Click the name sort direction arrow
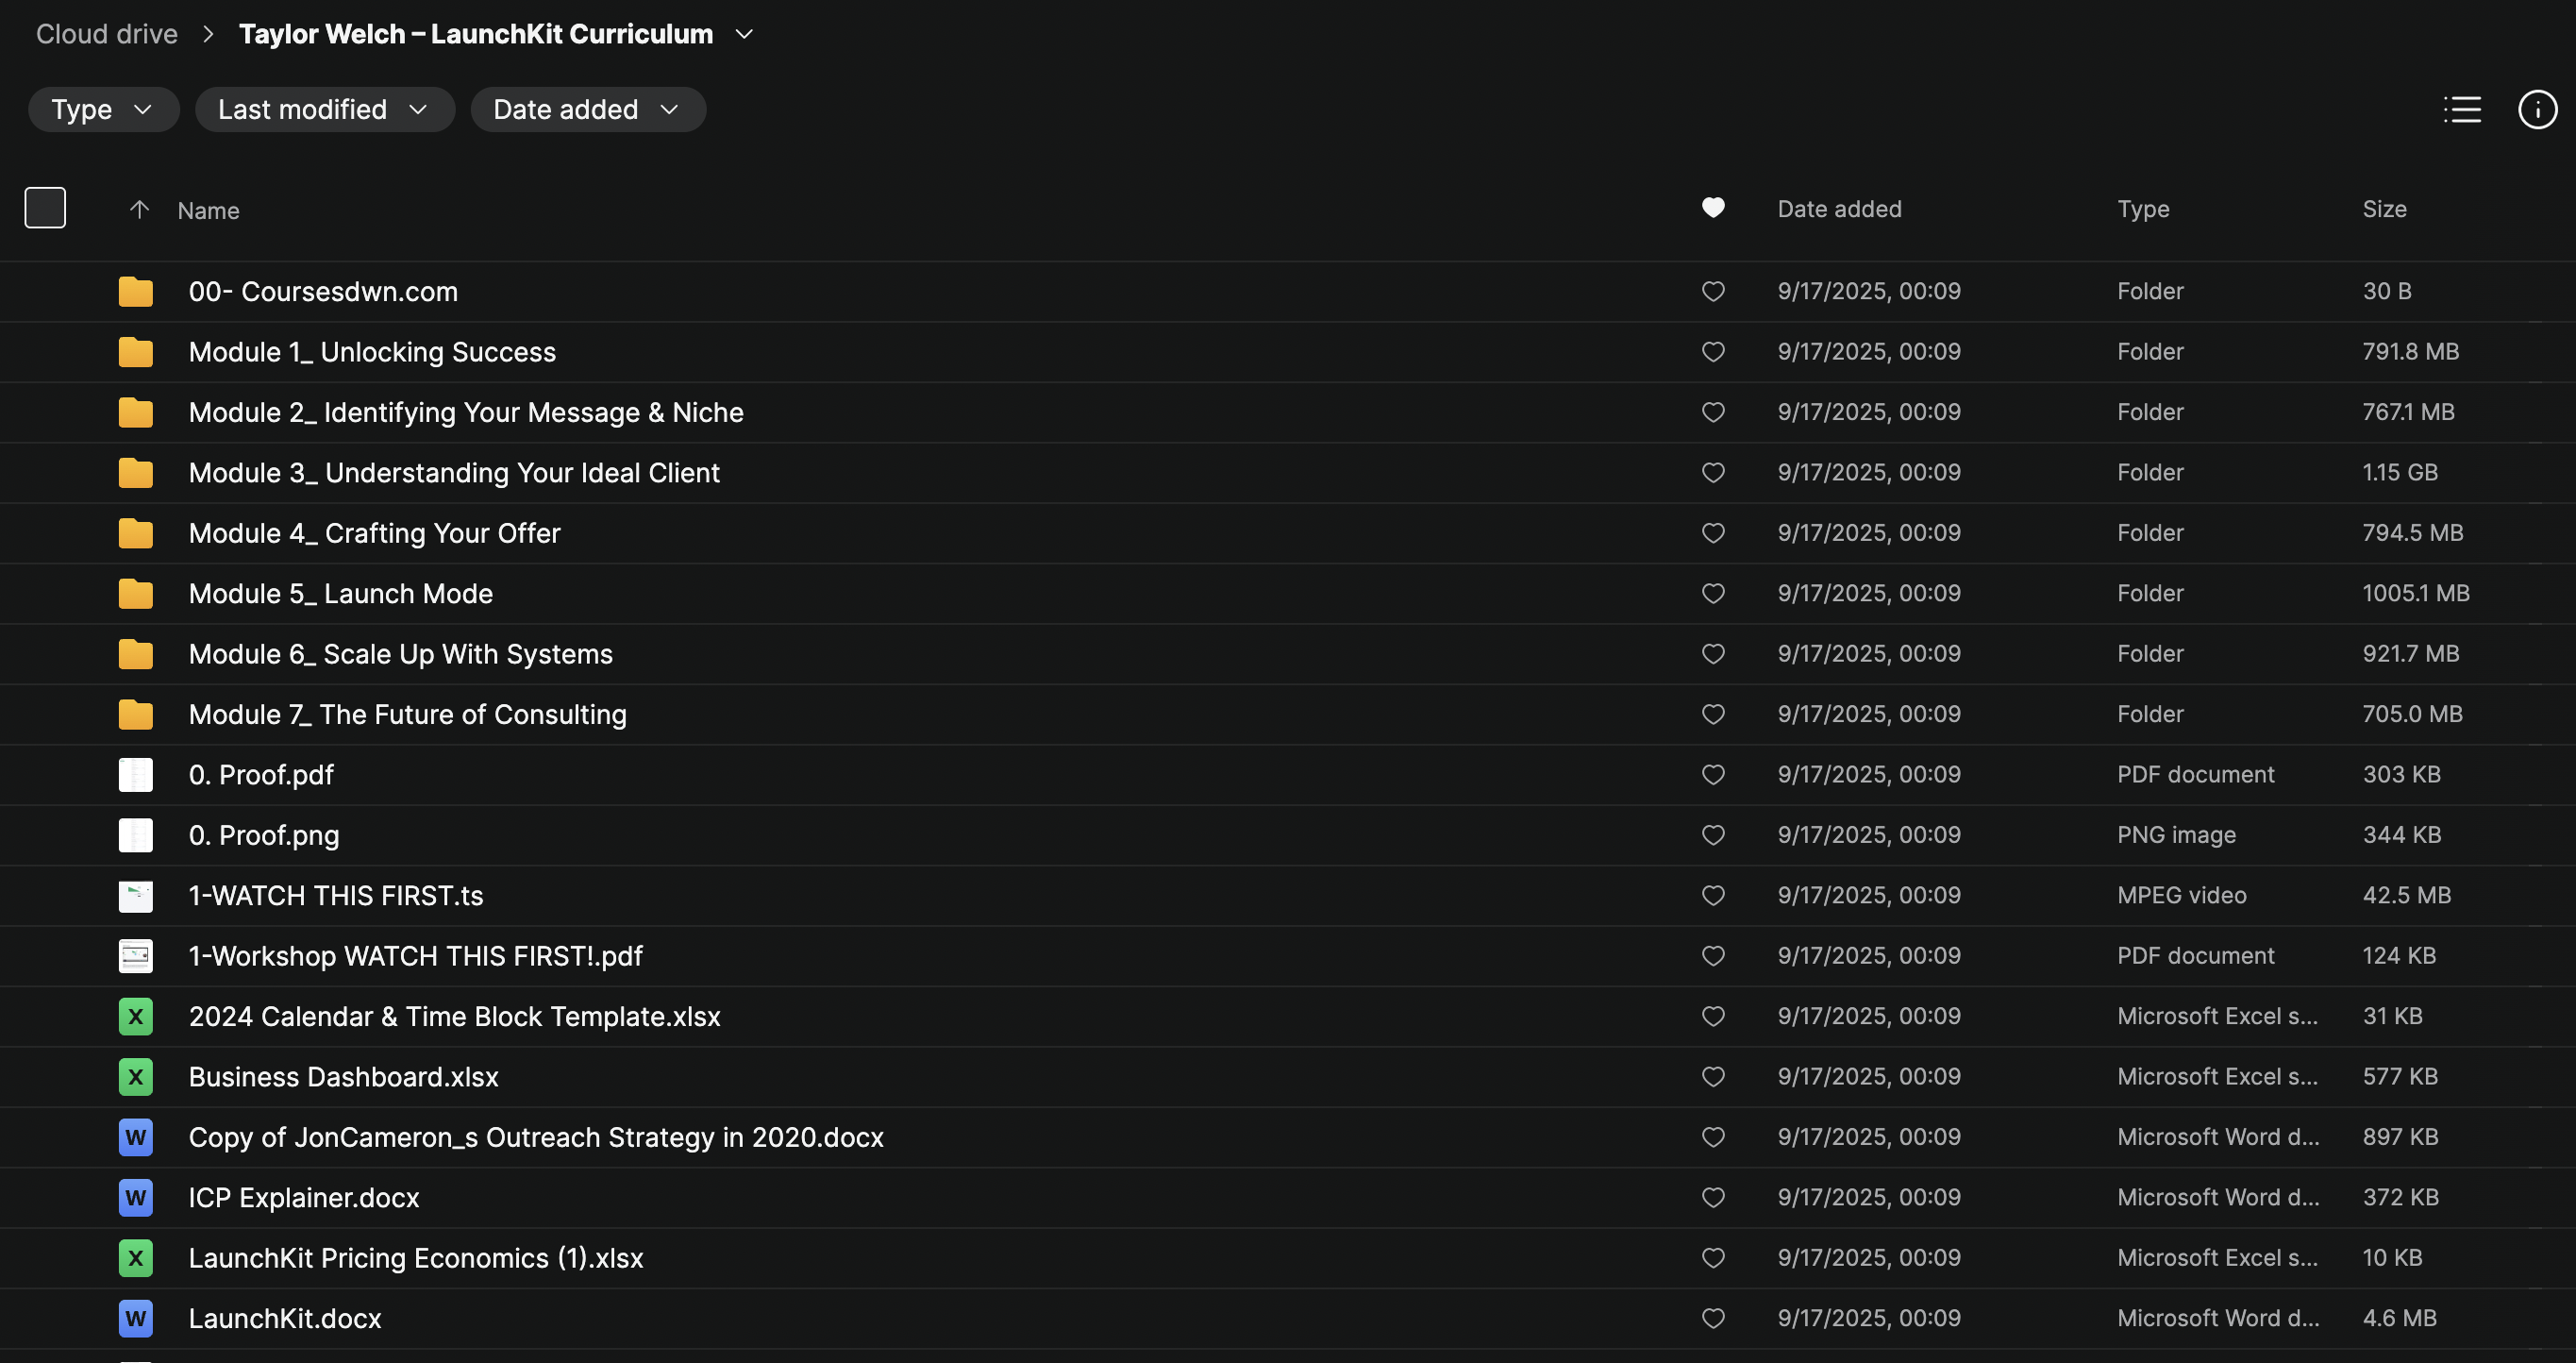 (x=139, y=210)
